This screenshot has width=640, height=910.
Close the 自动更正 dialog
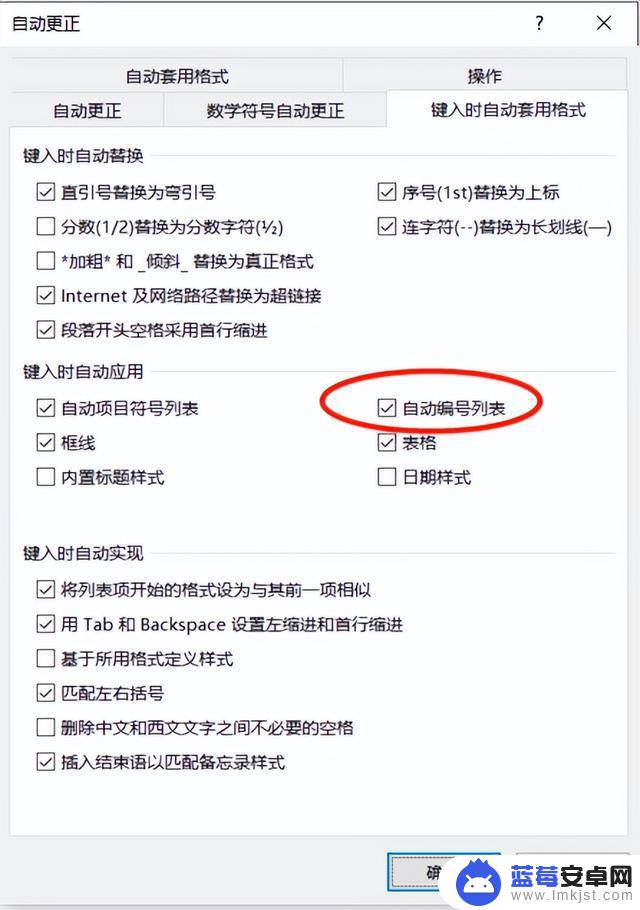coord(604,23)
